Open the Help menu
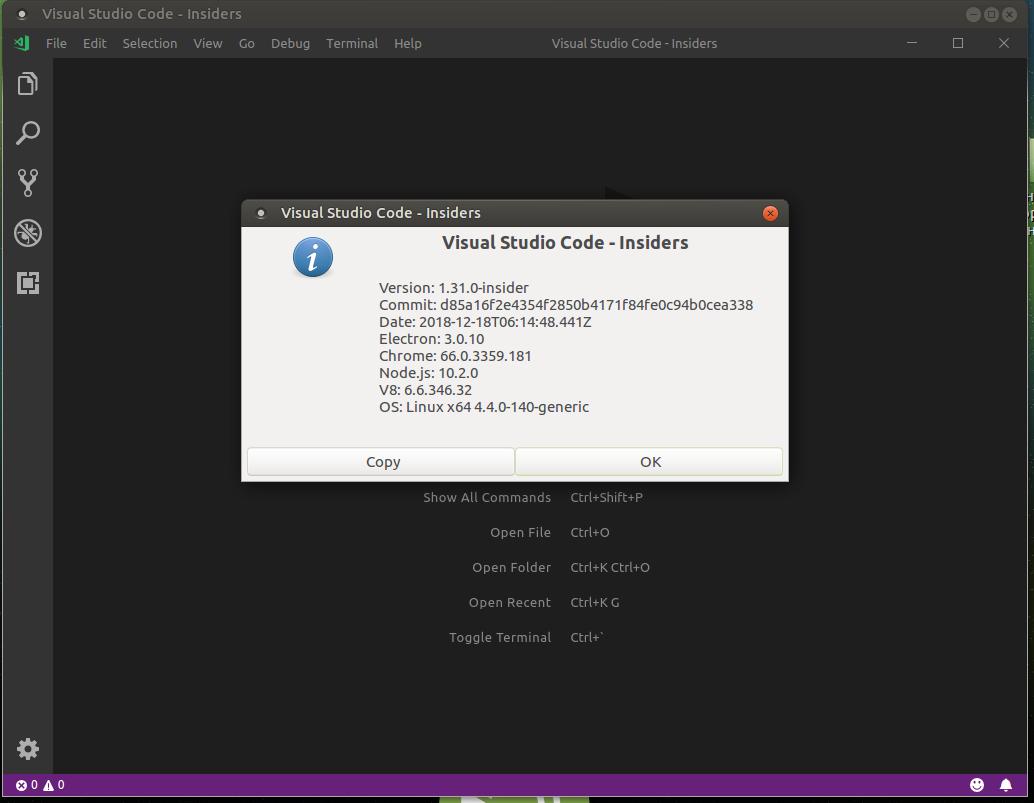The width and height of the screenshot is (1034, 803). [407, 43]
